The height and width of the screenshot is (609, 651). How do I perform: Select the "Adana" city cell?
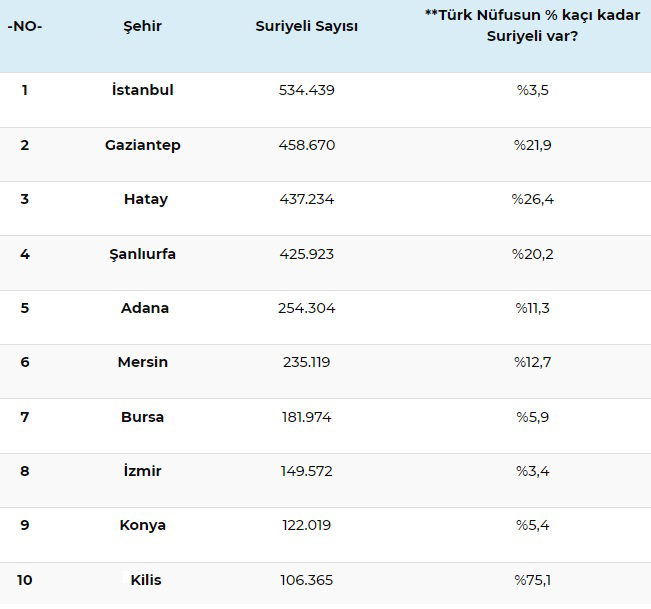(145, 308)
